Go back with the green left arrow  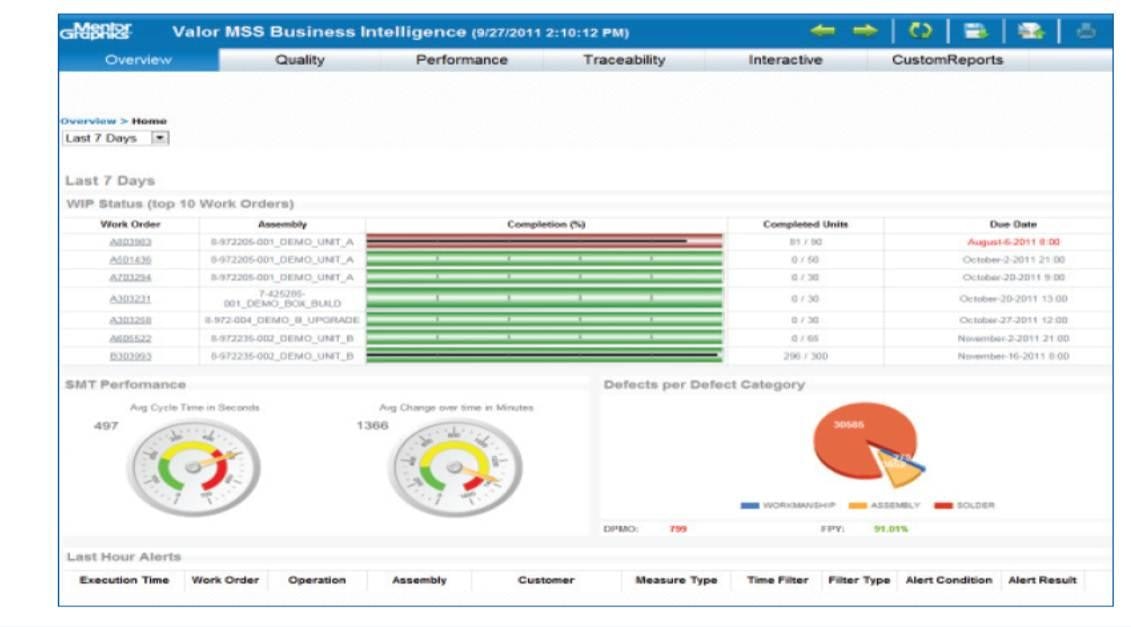tap(822, 31)
